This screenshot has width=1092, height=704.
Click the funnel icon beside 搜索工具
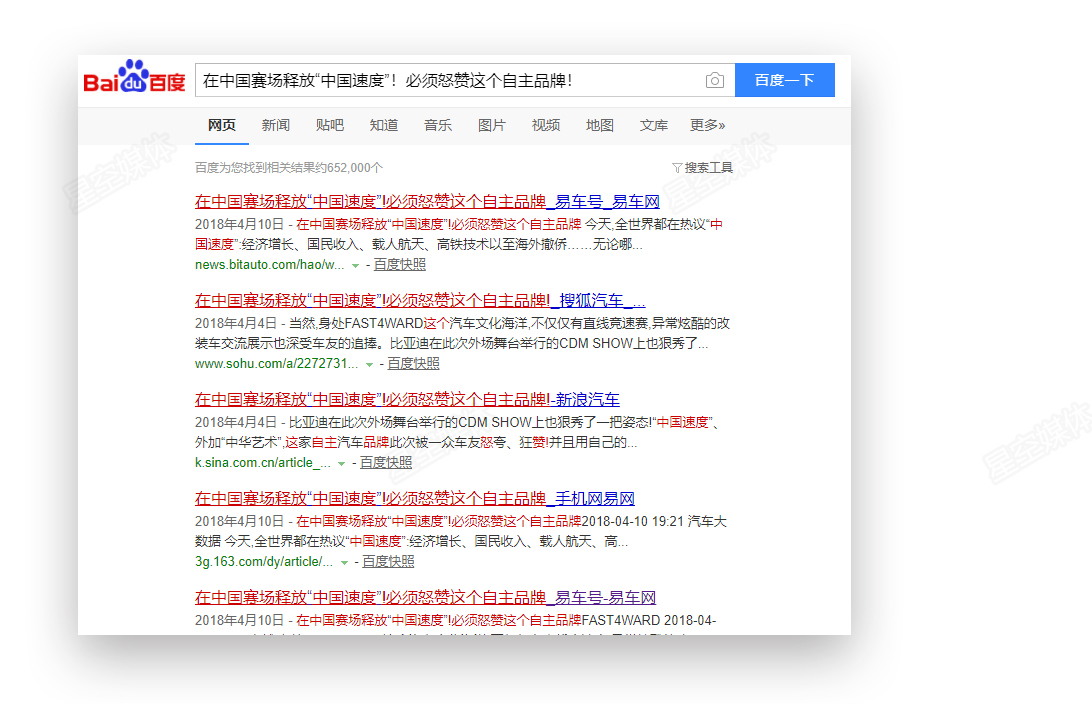tap(676, 168)
